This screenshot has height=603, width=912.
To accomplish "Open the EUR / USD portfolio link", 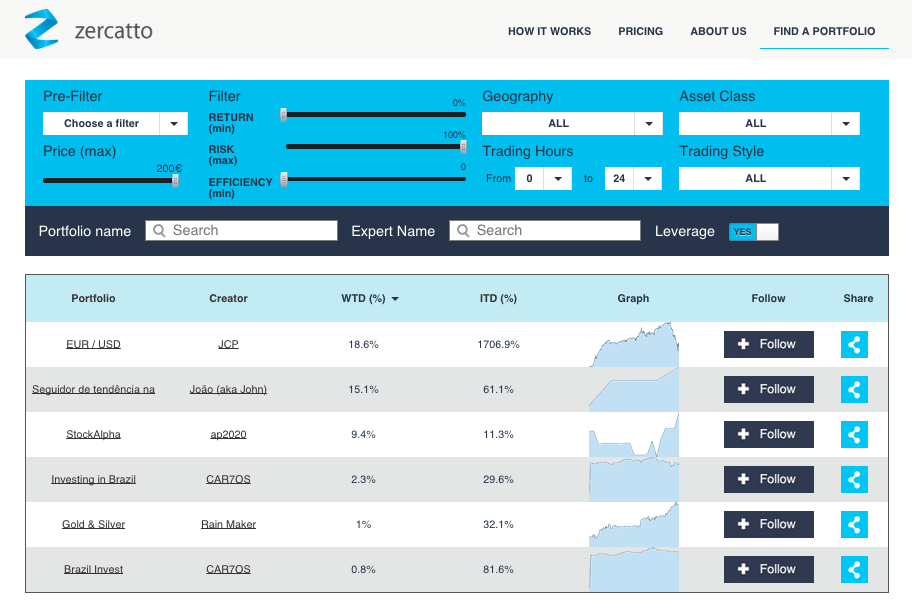I will point(93,344).
